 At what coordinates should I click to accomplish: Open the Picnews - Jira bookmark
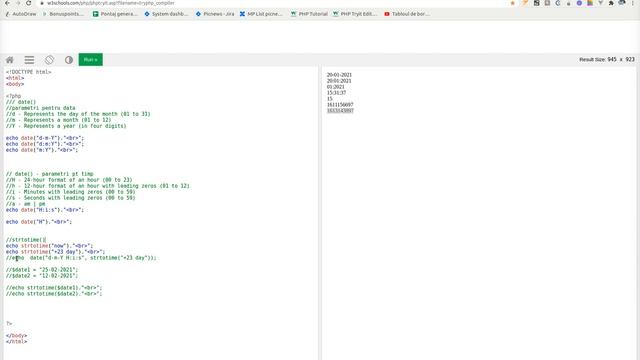[x=215, y=14]
